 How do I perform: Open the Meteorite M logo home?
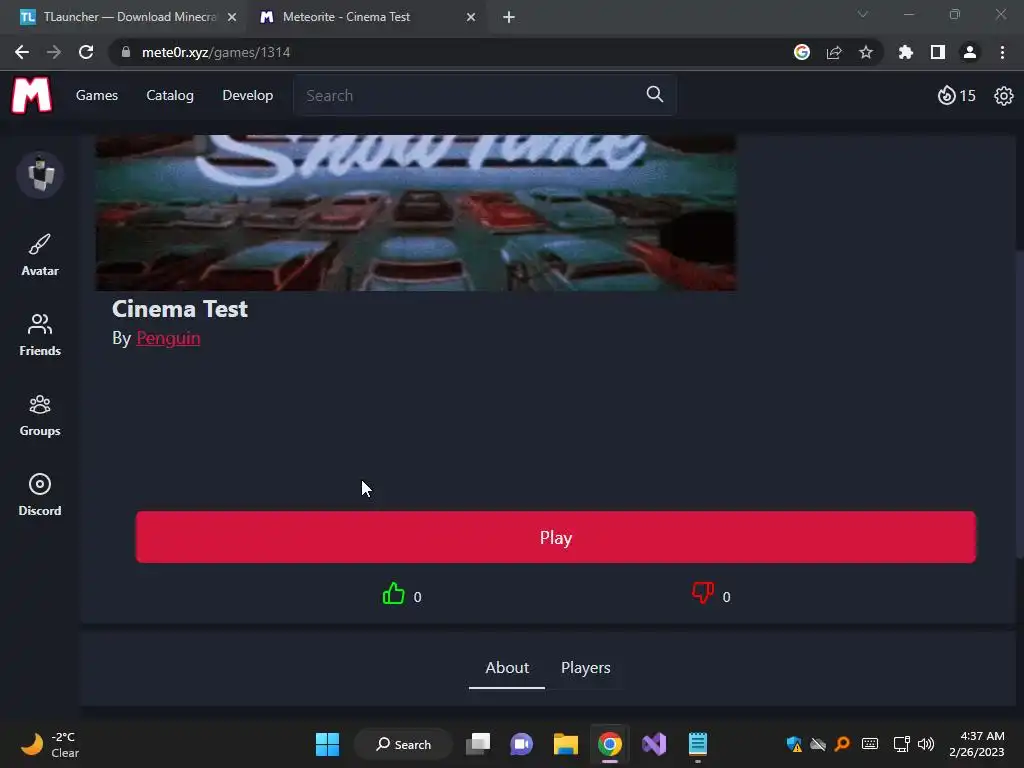pos(31,95)
